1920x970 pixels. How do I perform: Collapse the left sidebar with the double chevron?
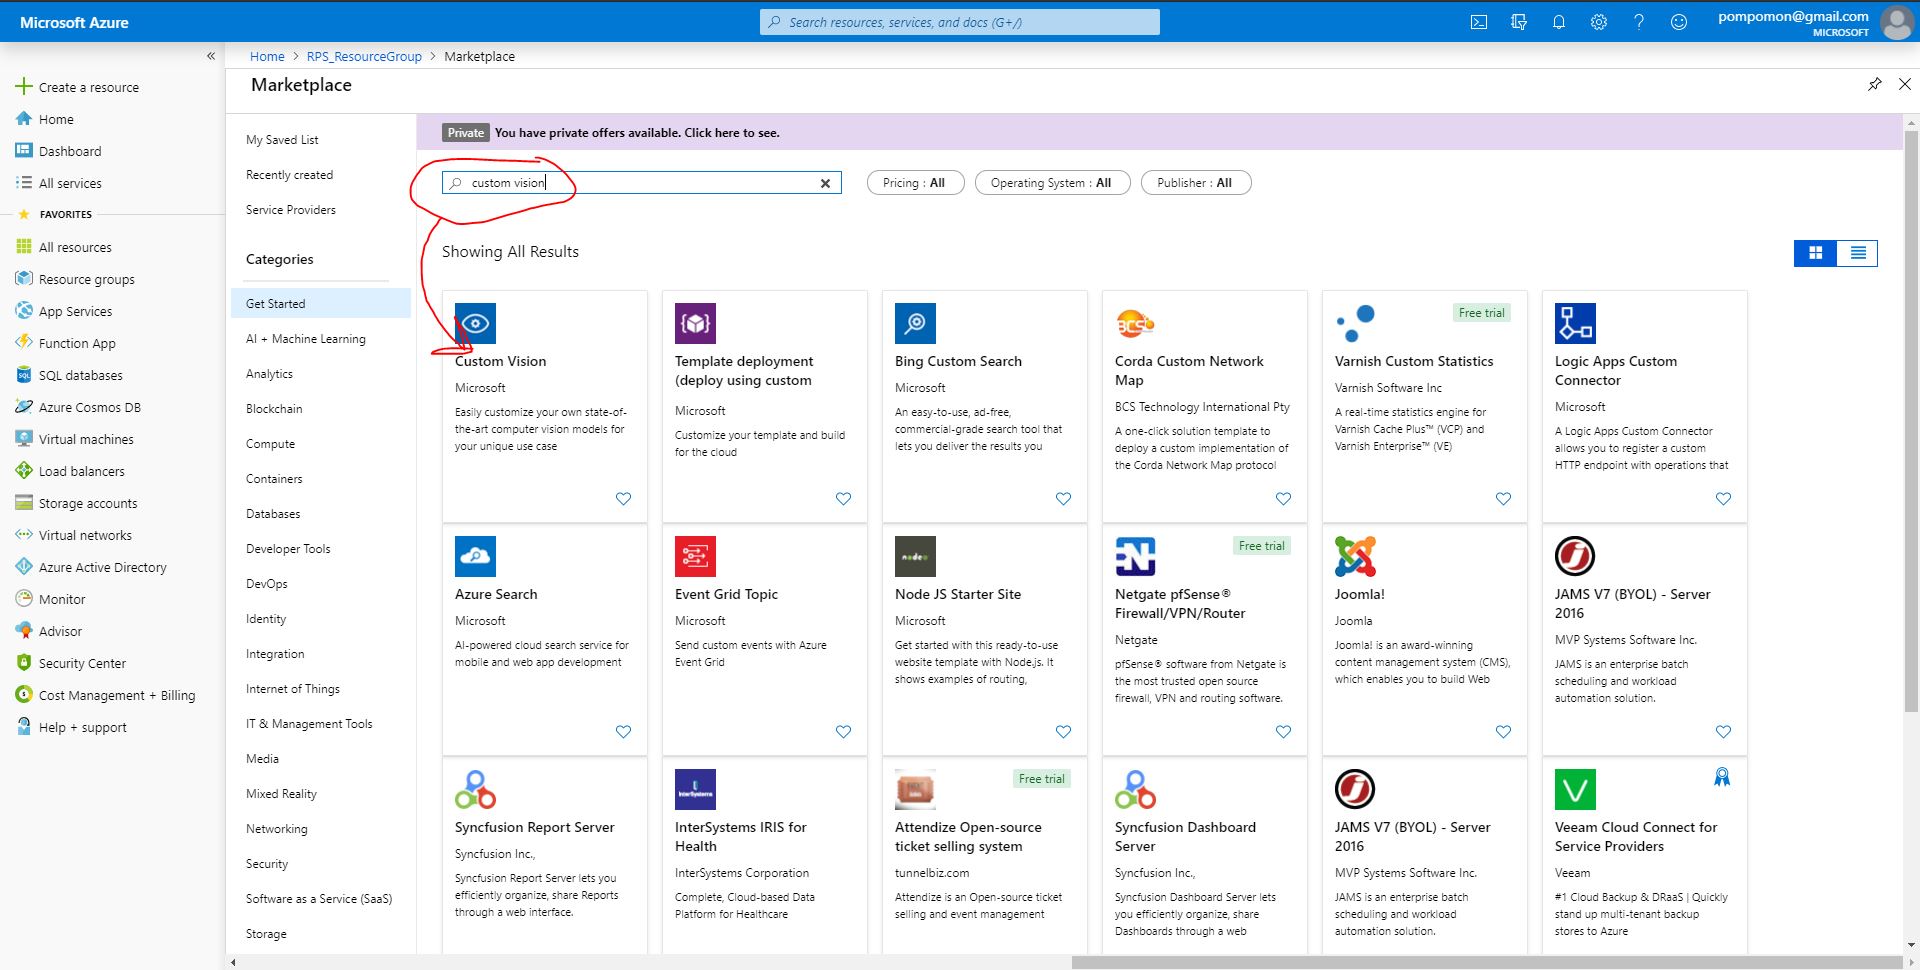click(211, 56)
